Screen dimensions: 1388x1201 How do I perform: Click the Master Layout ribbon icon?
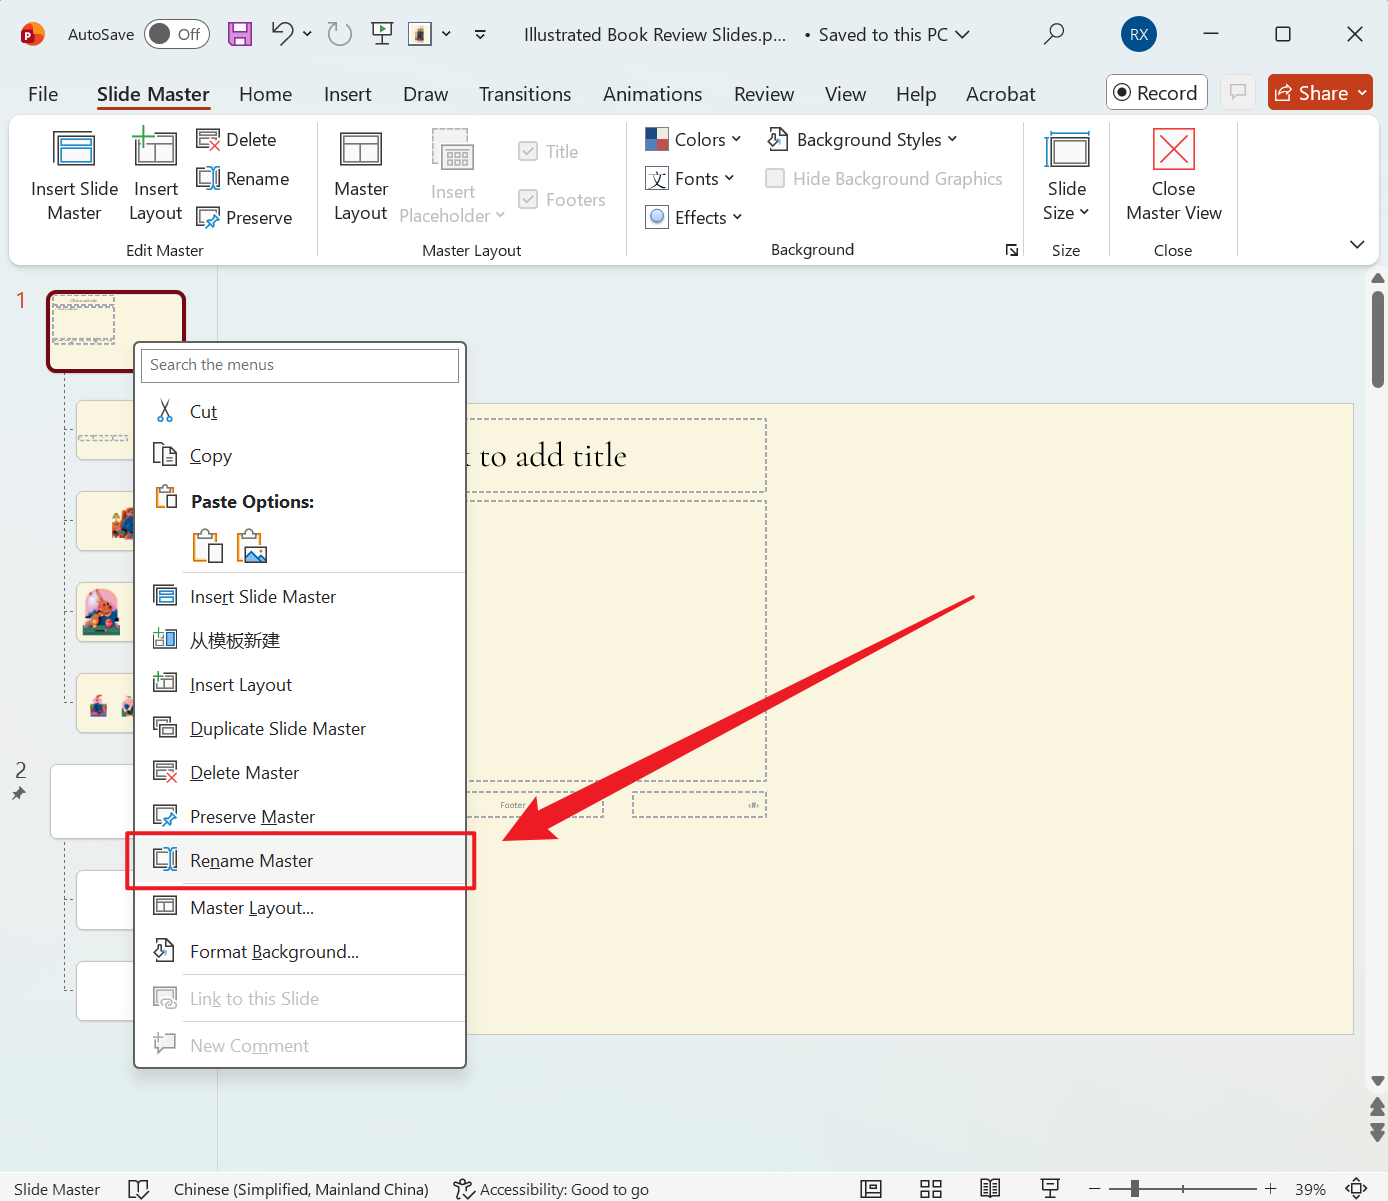click(x=360, y=151)
